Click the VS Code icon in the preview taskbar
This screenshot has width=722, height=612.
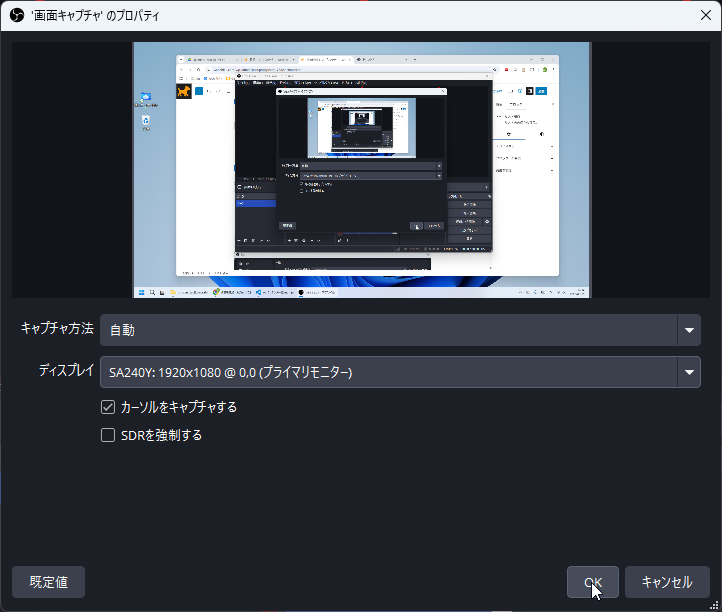(258, 293)
